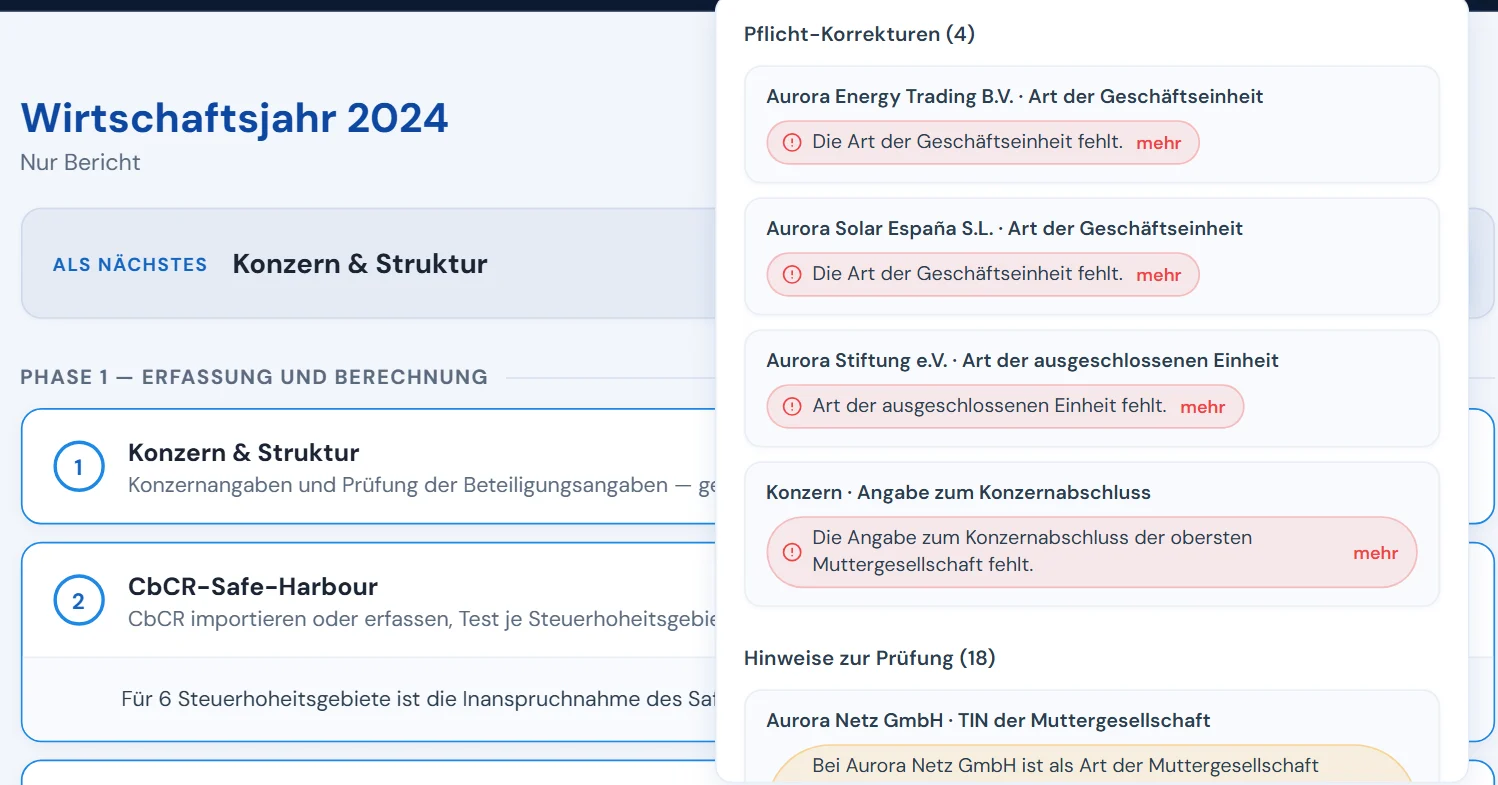Image resolution: width=1498 pixels, height=785 pixels.
Task: Click the "ALS NÄCHSTES" label
Action: pyautogui.click(x=130, y=265)
